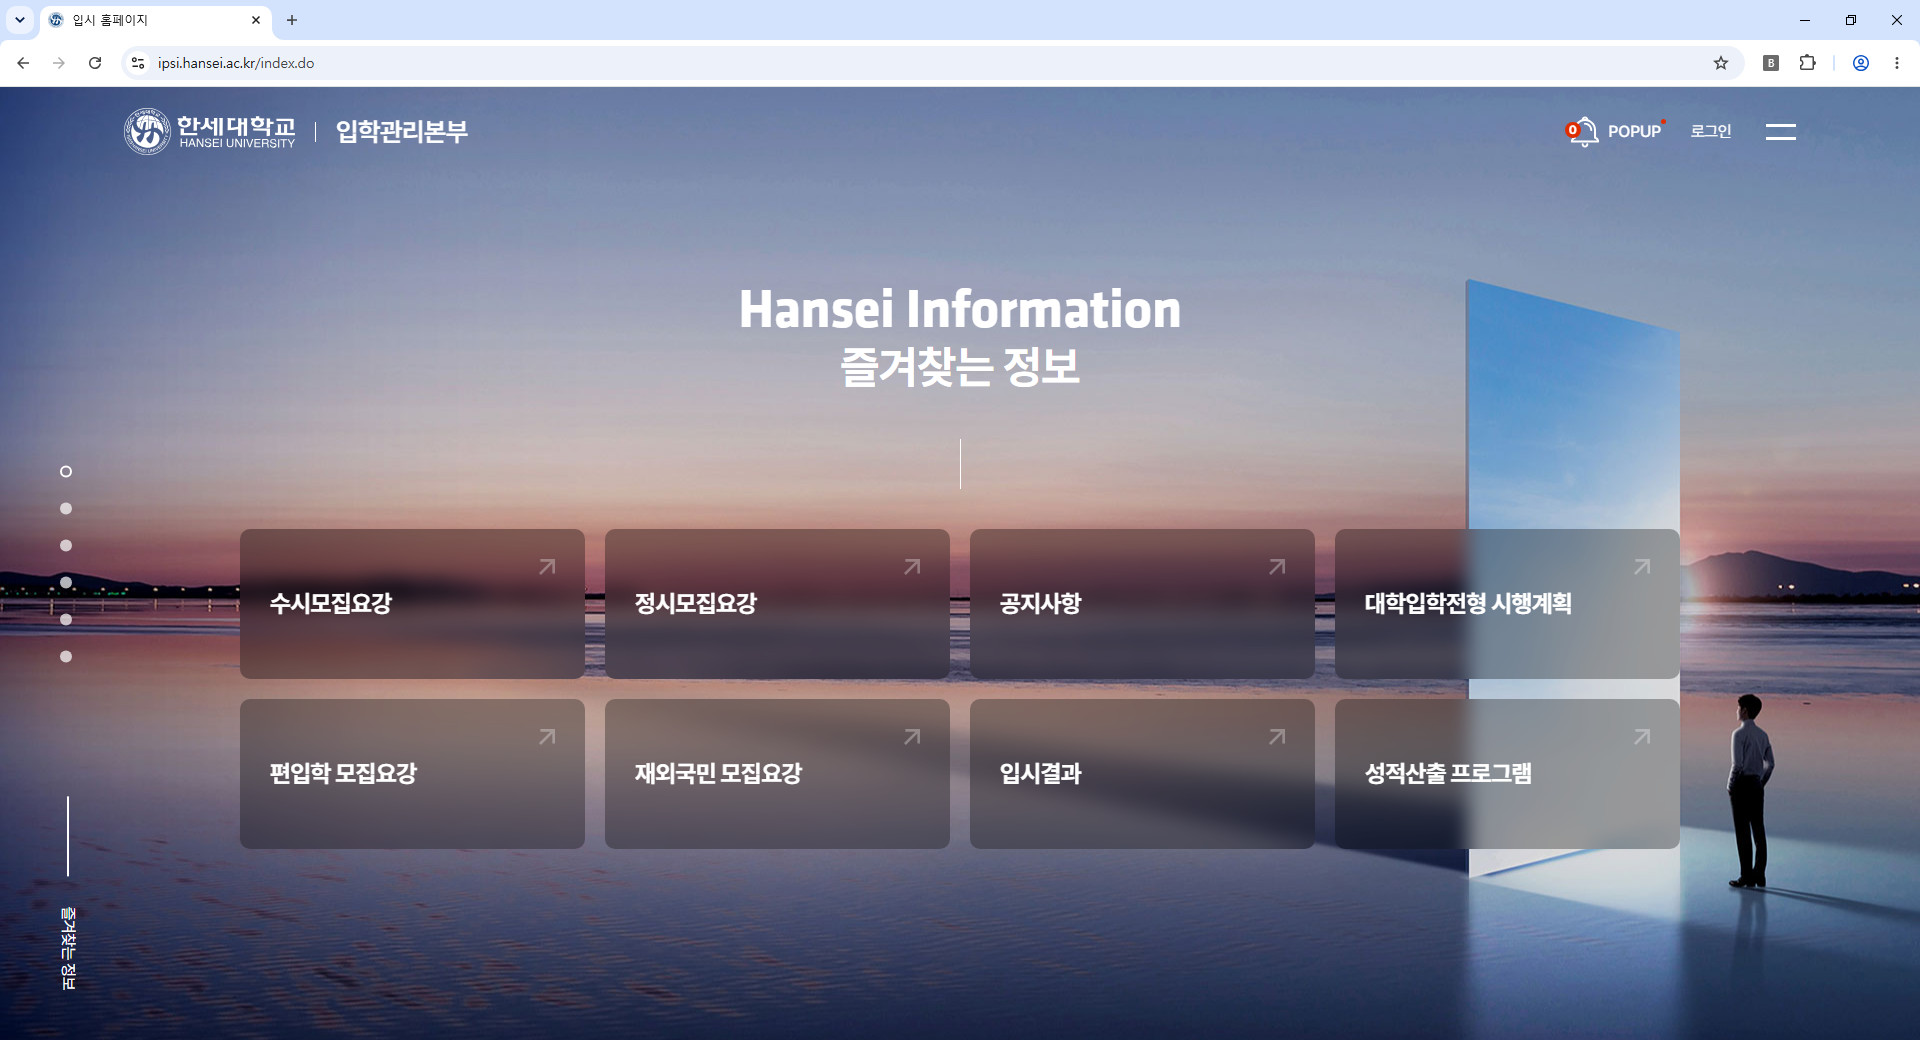The width and height of the screenshot is (1920, 1040).
Task: Open the hamburger menu icon
Action: pyautogui.click(x=1780, y=131)
